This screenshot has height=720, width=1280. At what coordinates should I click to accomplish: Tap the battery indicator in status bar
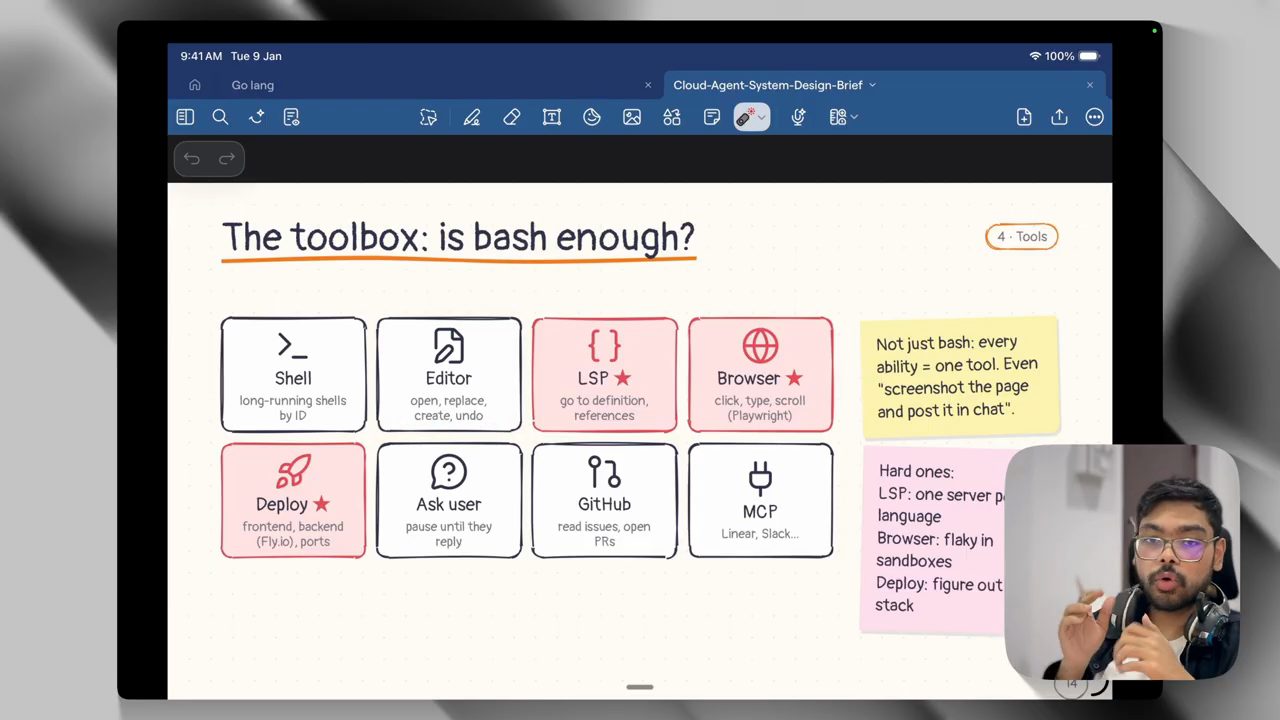click(1088, 56)
